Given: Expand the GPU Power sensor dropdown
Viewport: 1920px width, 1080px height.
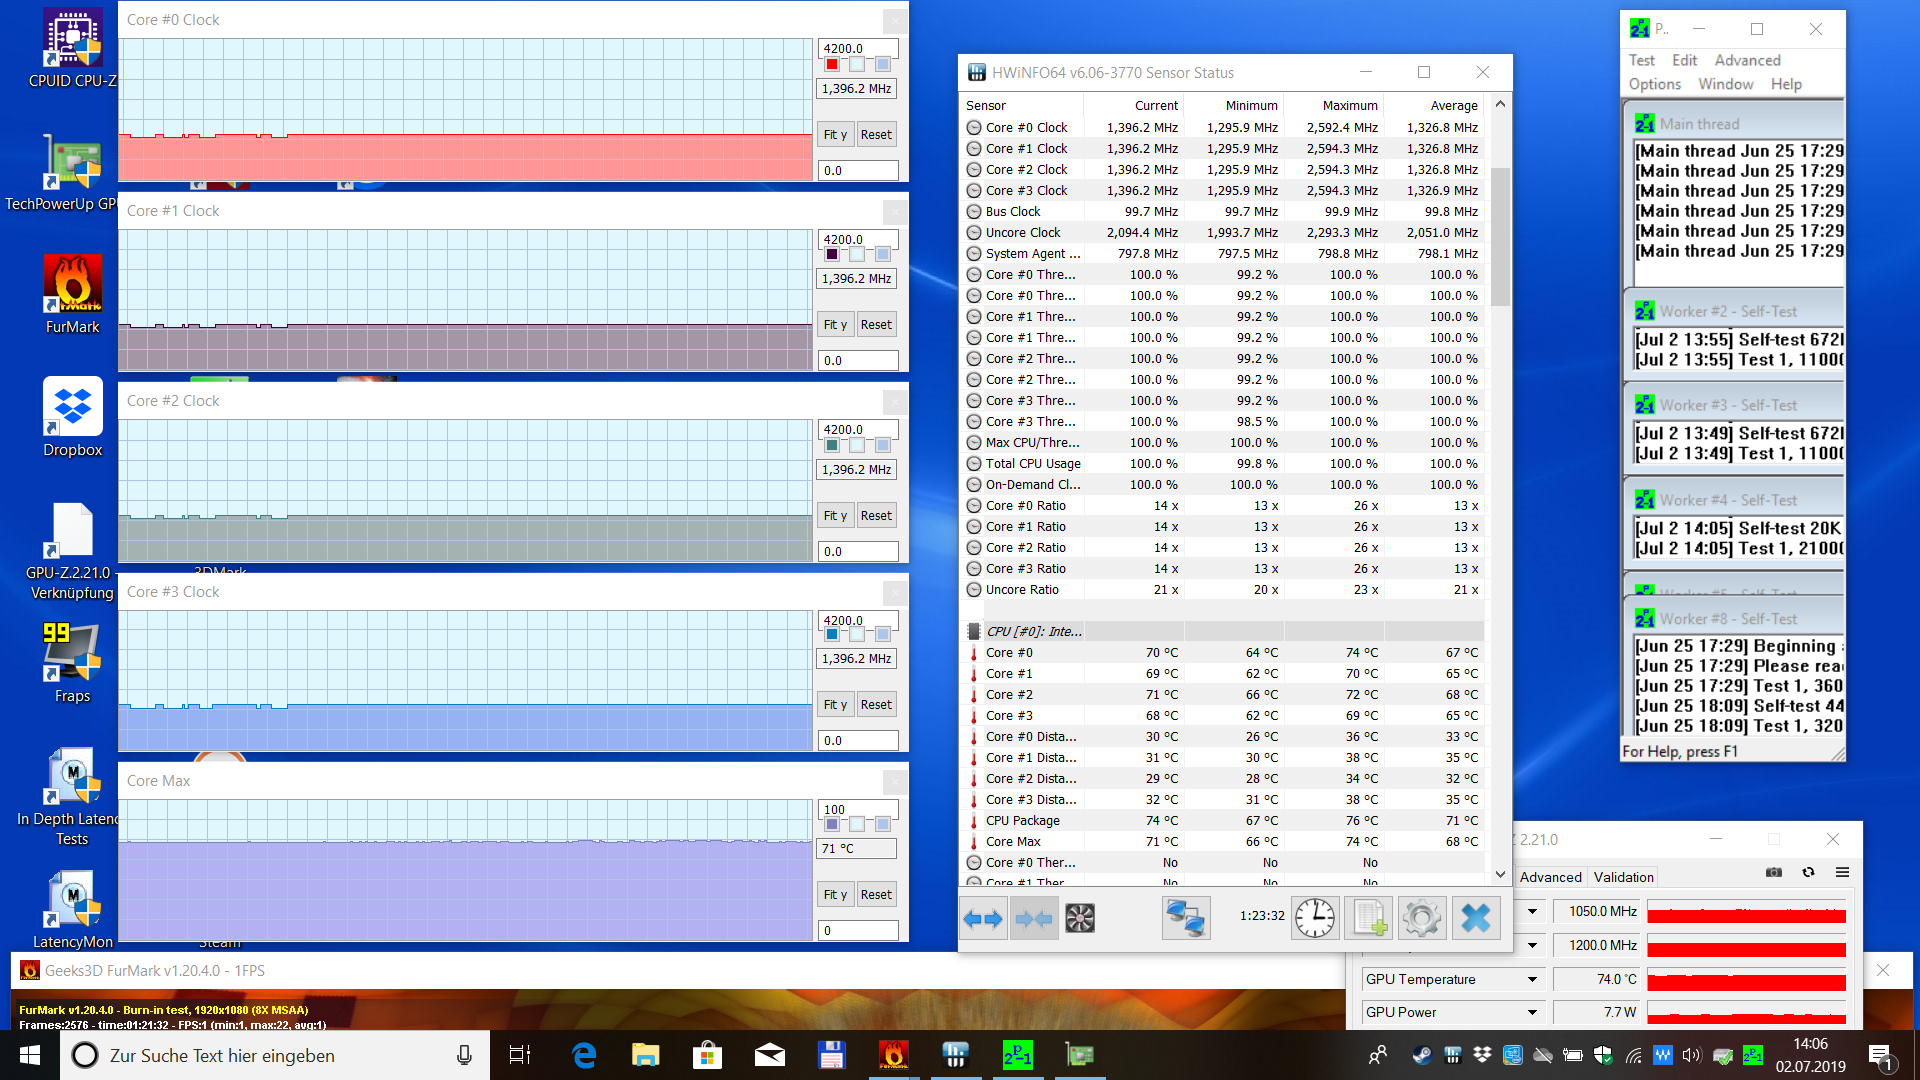Looking at the screenshot, I should coord(1532,1012).
